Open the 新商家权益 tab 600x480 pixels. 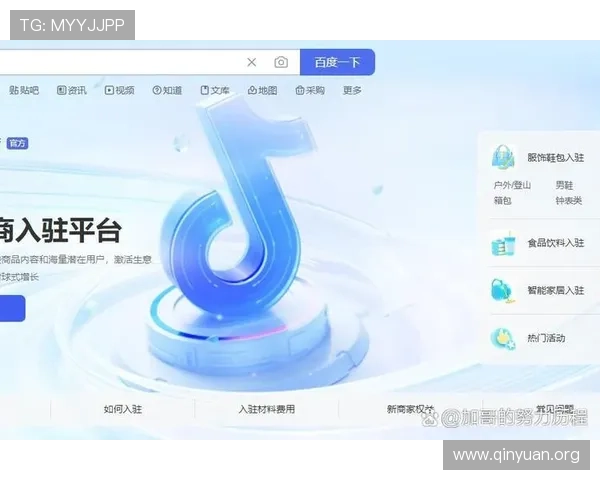pyautogui.click(x=411, y=409)
